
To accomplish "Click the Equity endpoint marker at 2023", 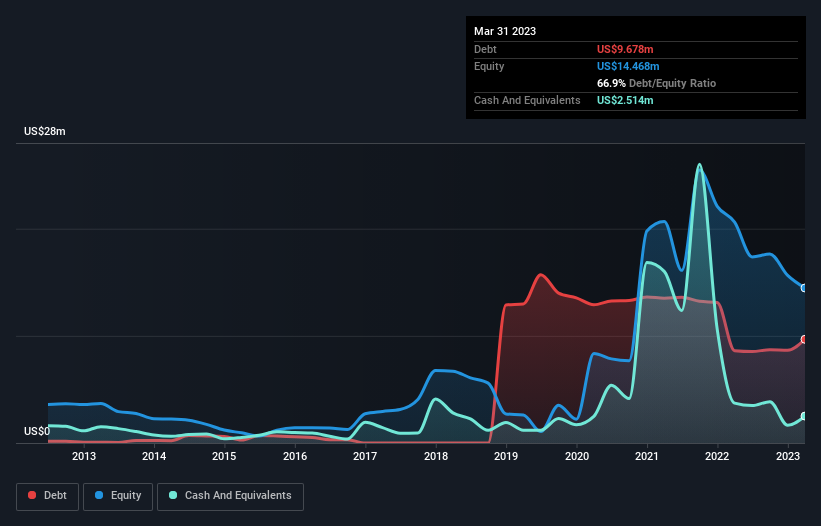I will [804, 288].
